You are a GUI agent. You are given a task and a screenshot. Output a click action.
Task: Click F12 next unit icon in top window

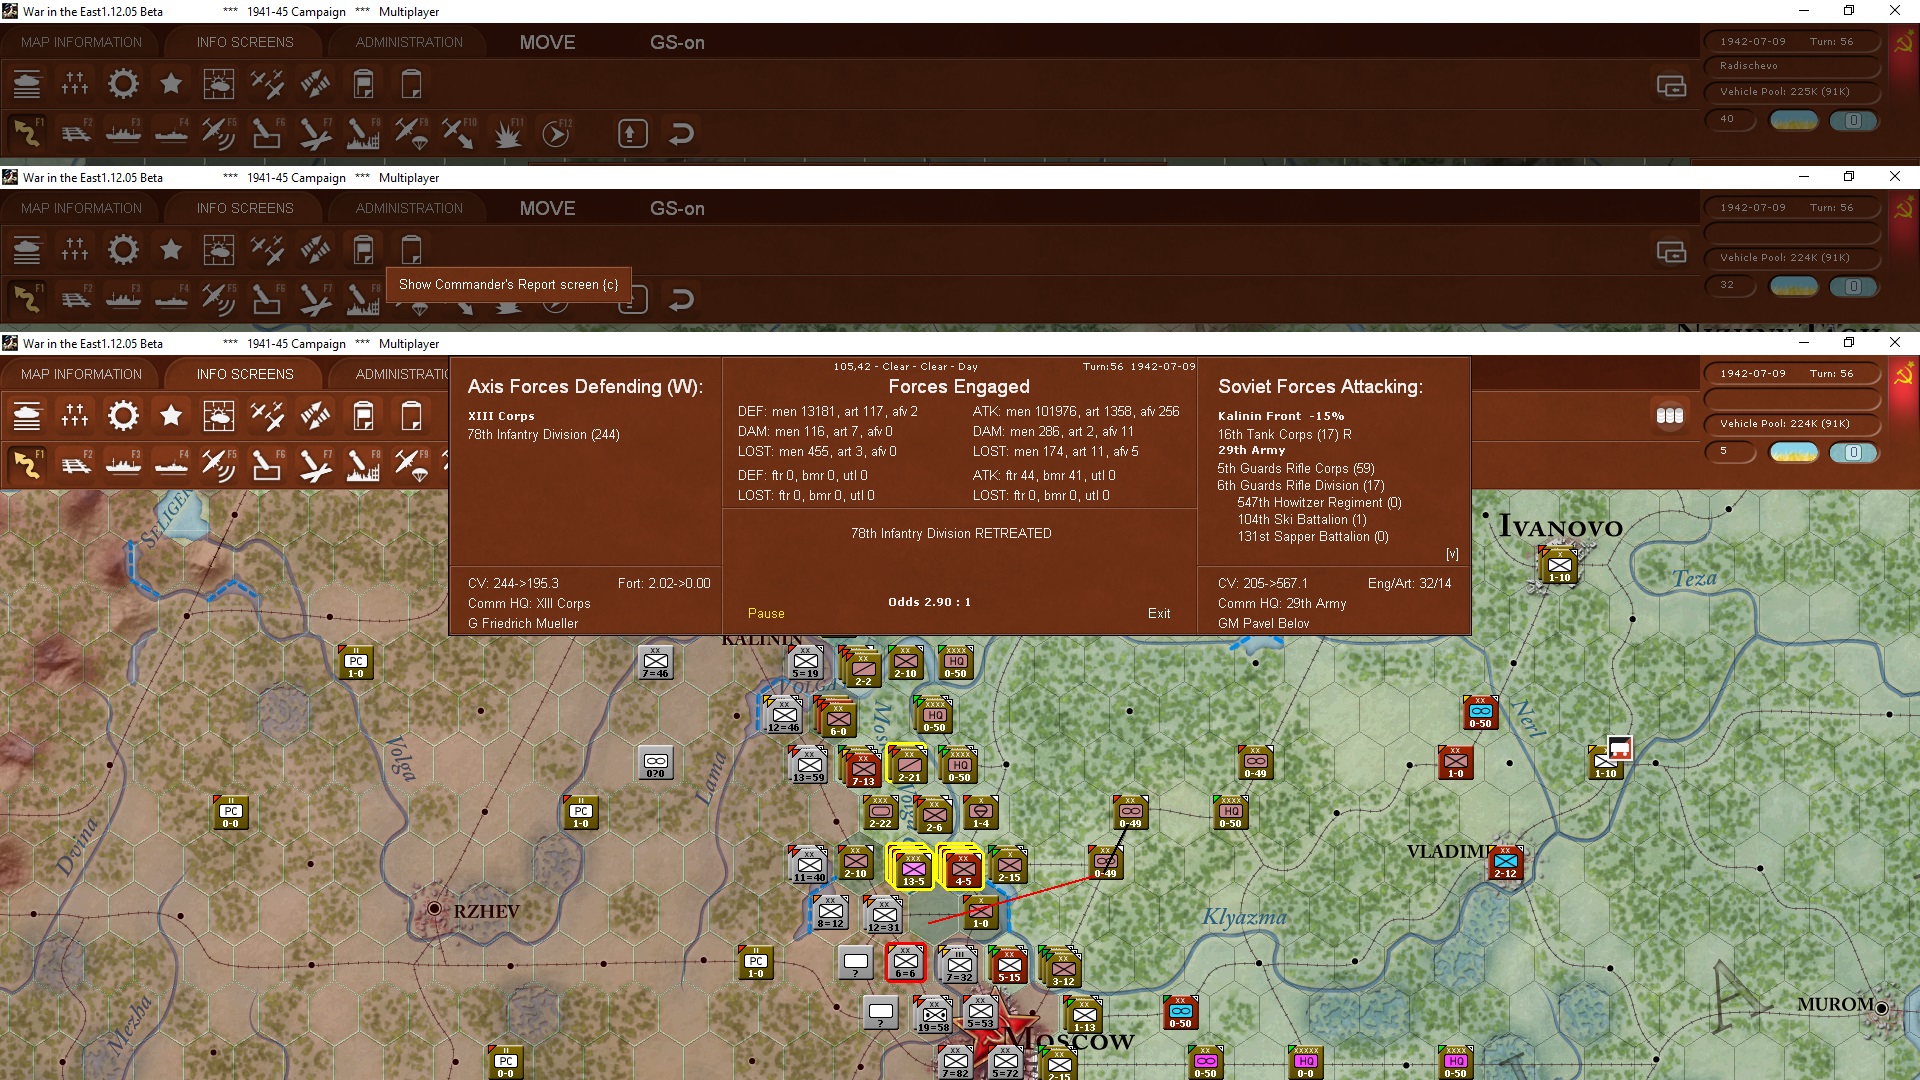(555, 132)
